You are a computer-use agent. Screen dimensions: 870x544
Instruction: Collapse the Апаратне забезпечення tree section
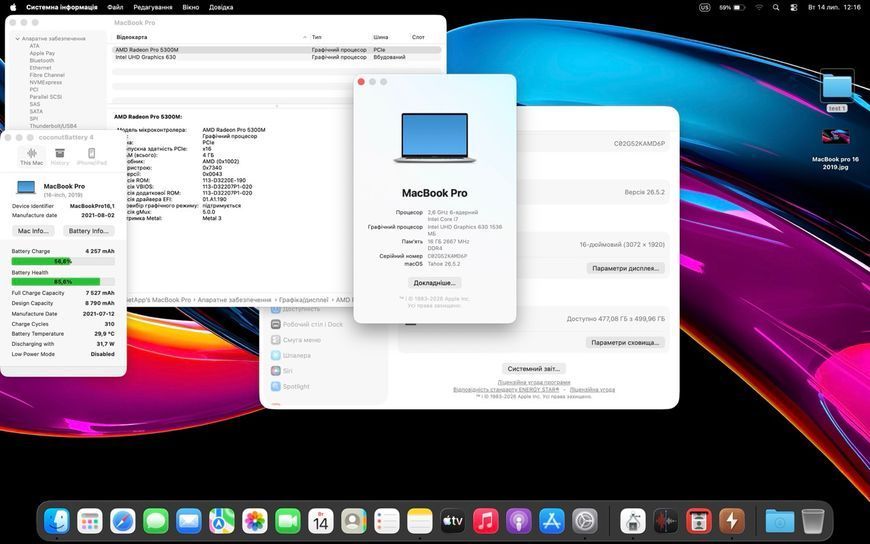point(18,39)
